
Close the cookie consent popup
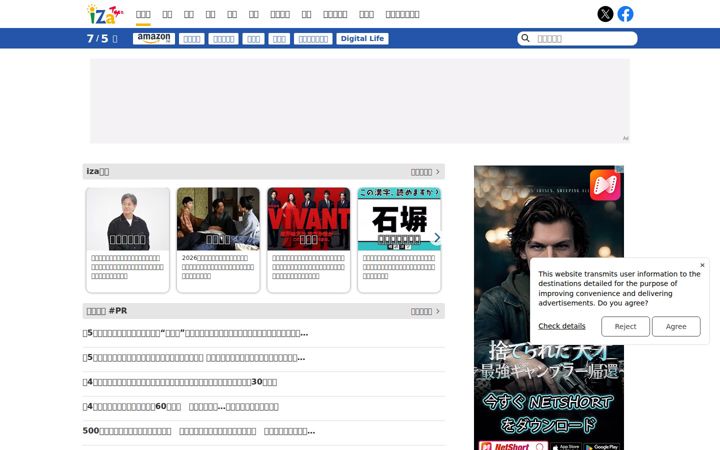click(x=702, y=265)
